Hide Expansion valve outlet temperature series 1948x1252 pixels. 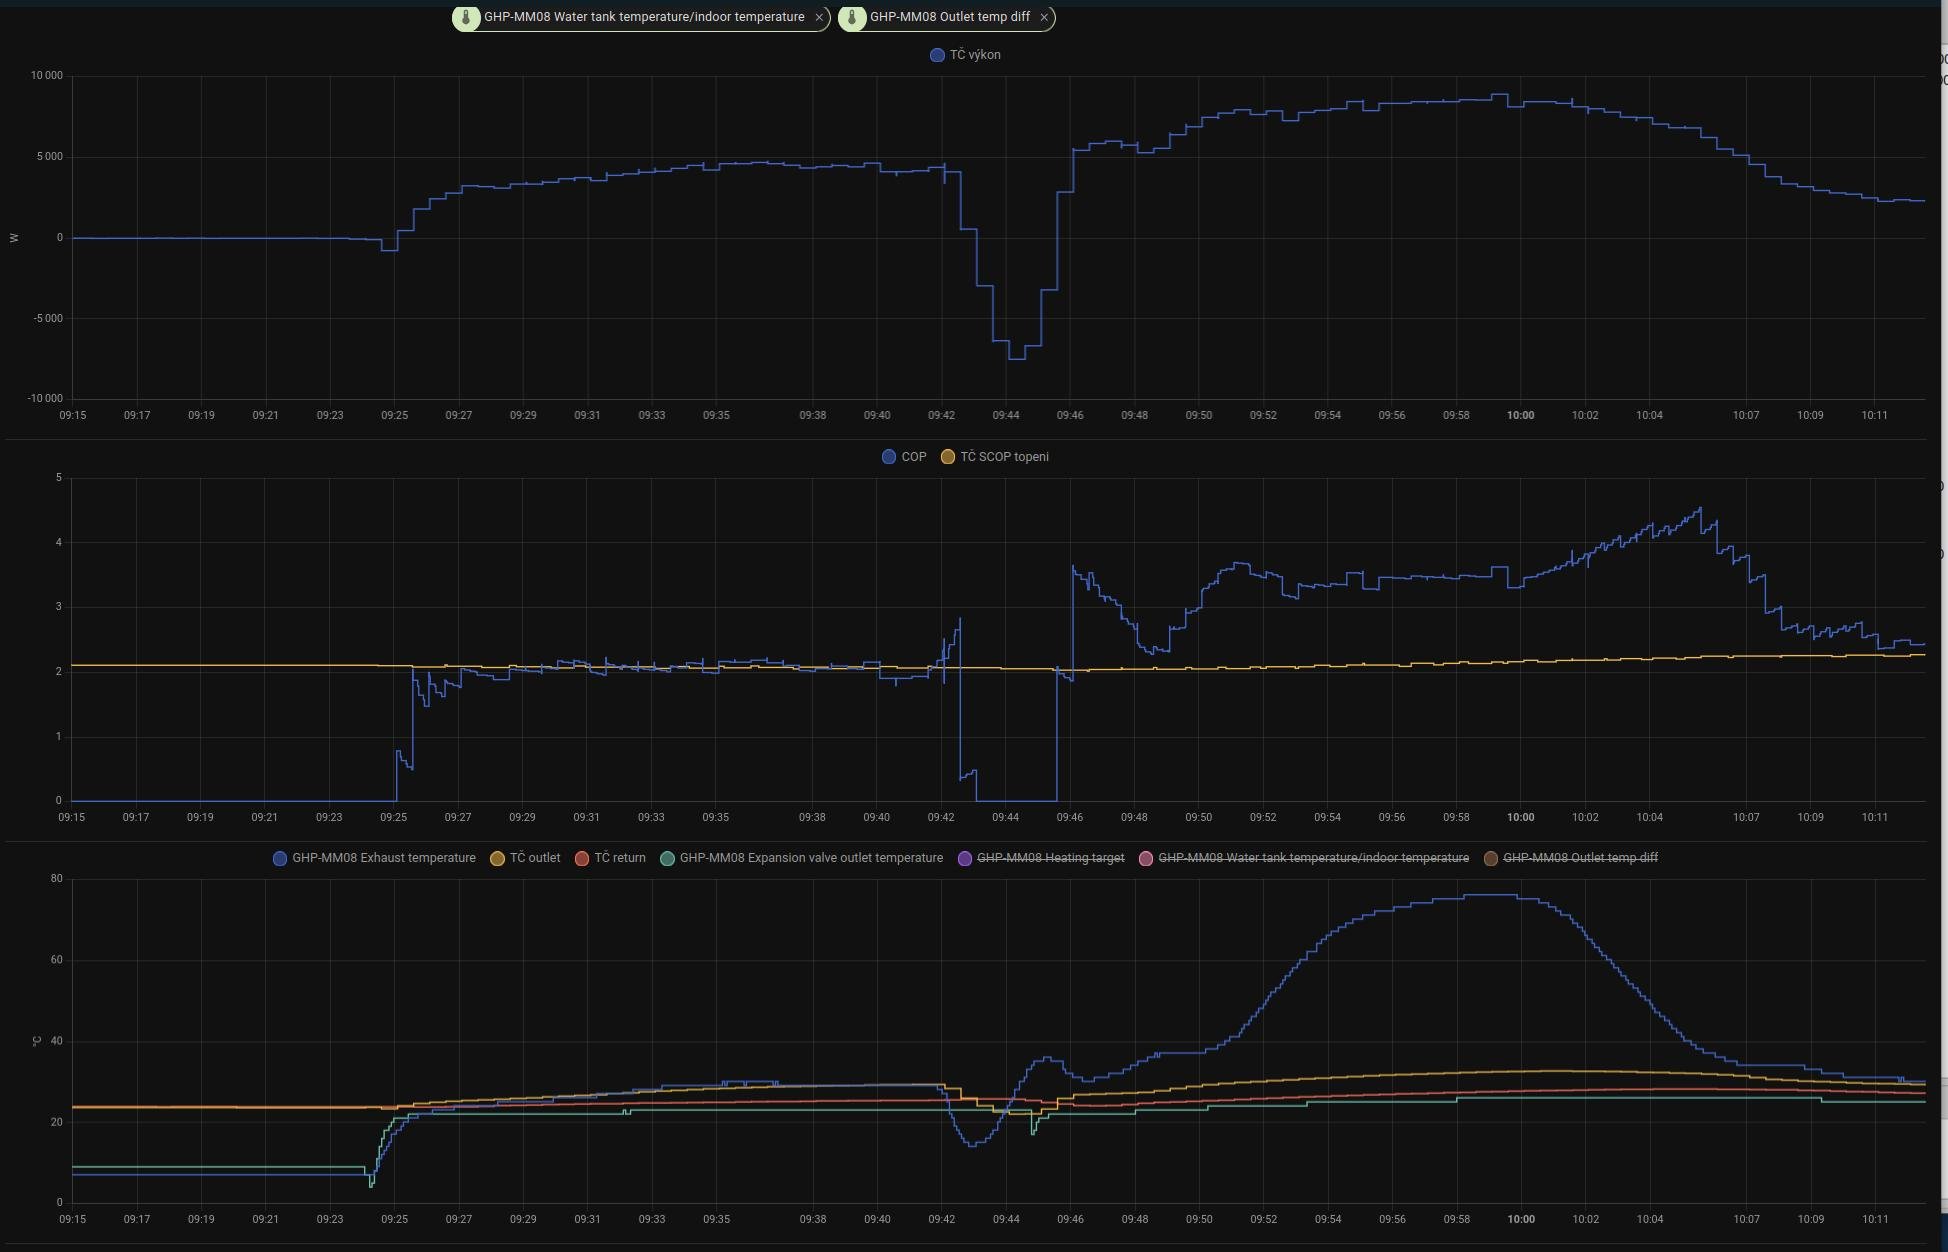810,858
